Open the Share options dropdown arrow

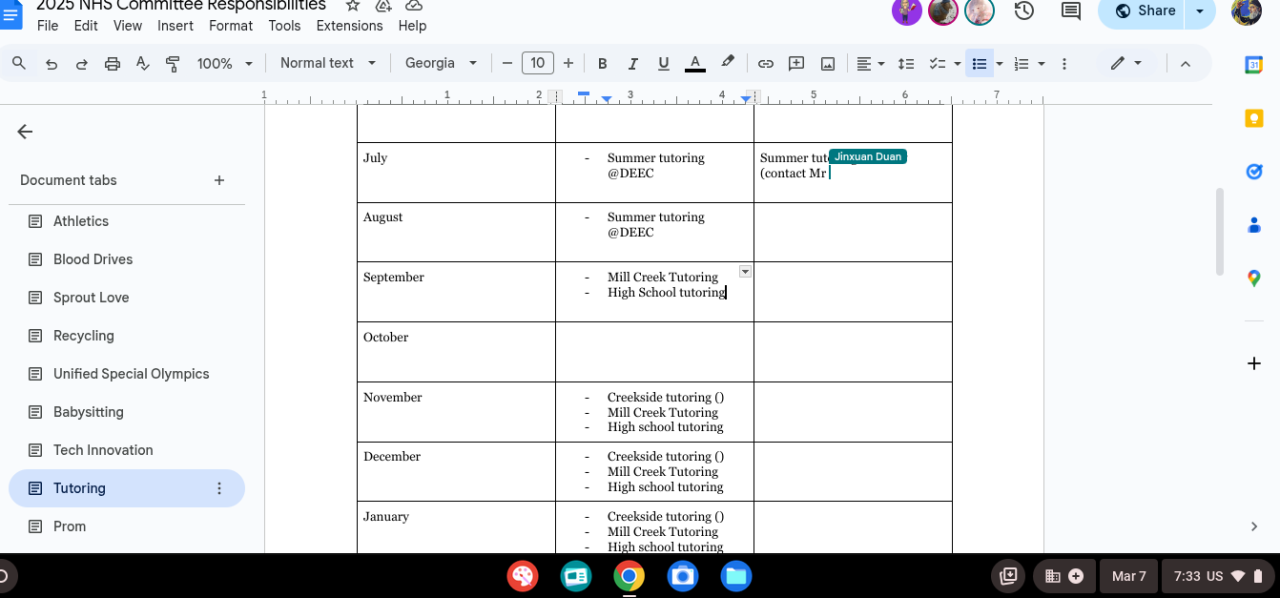click(x=1200, y=11)
